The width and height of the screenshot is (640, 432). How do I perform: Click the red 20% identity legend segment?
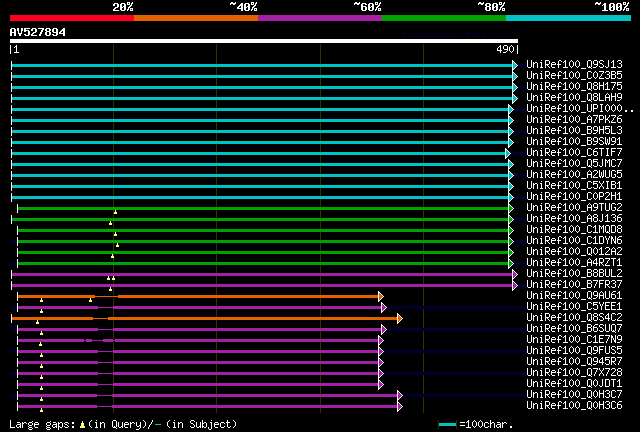[72, 18]
